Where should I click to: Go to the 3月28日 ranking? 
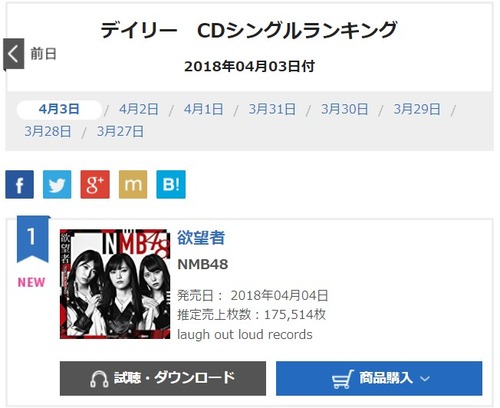tap(48, 132)
